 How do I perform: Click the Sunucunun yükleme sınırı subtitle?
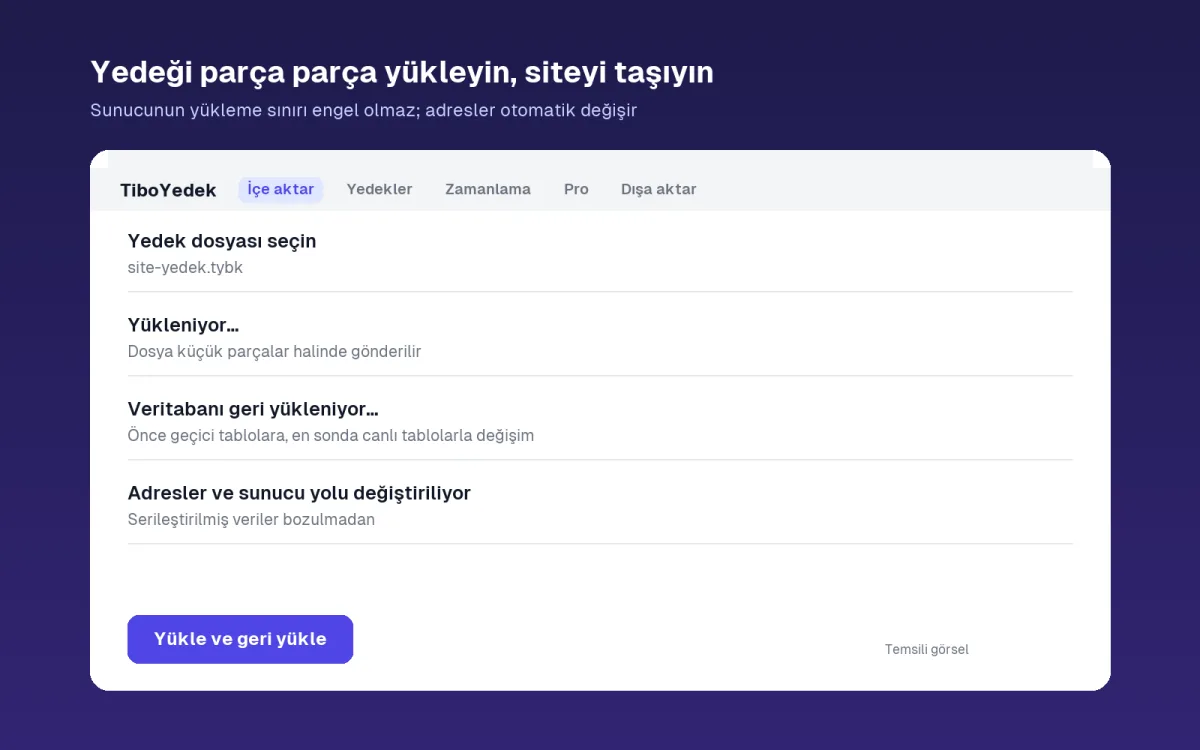pos(363,110)
